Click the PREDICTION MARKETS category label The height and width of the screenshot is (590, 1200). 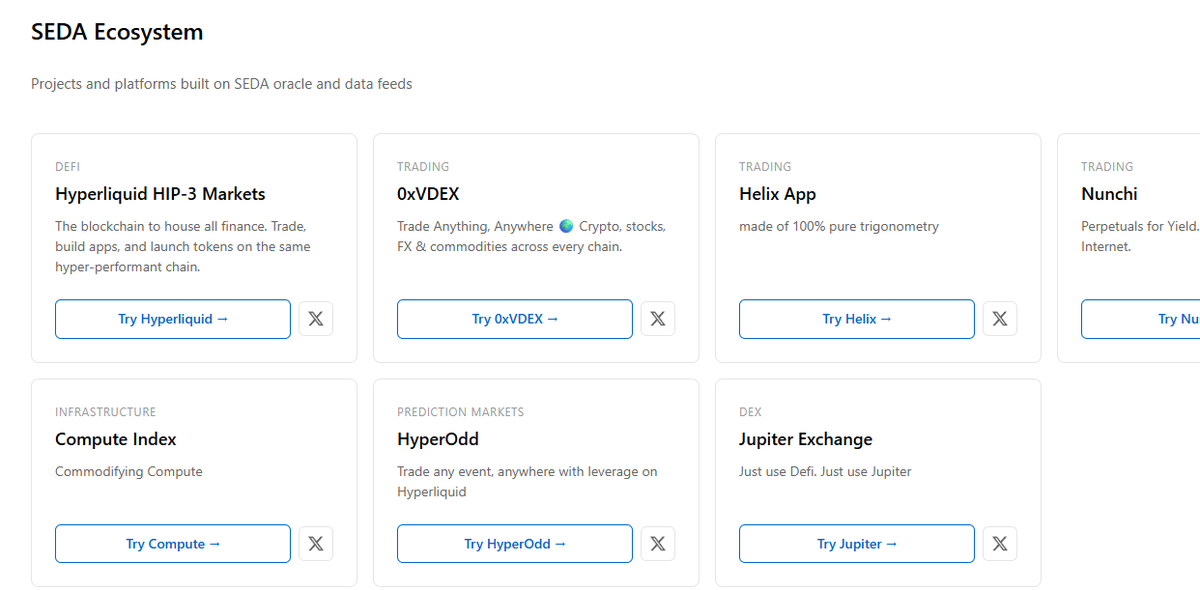click(460, 412)
